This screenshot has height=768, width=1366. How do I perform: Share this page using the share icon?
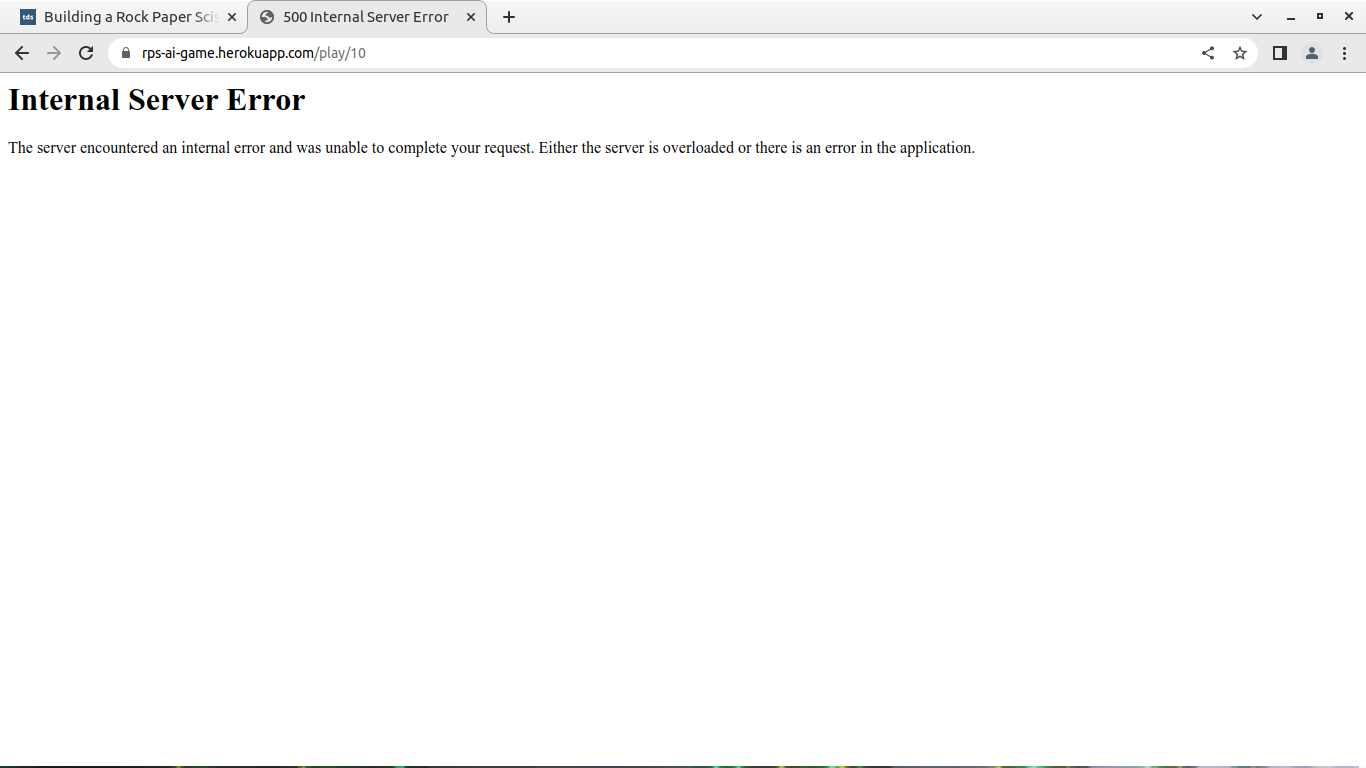1208,53
